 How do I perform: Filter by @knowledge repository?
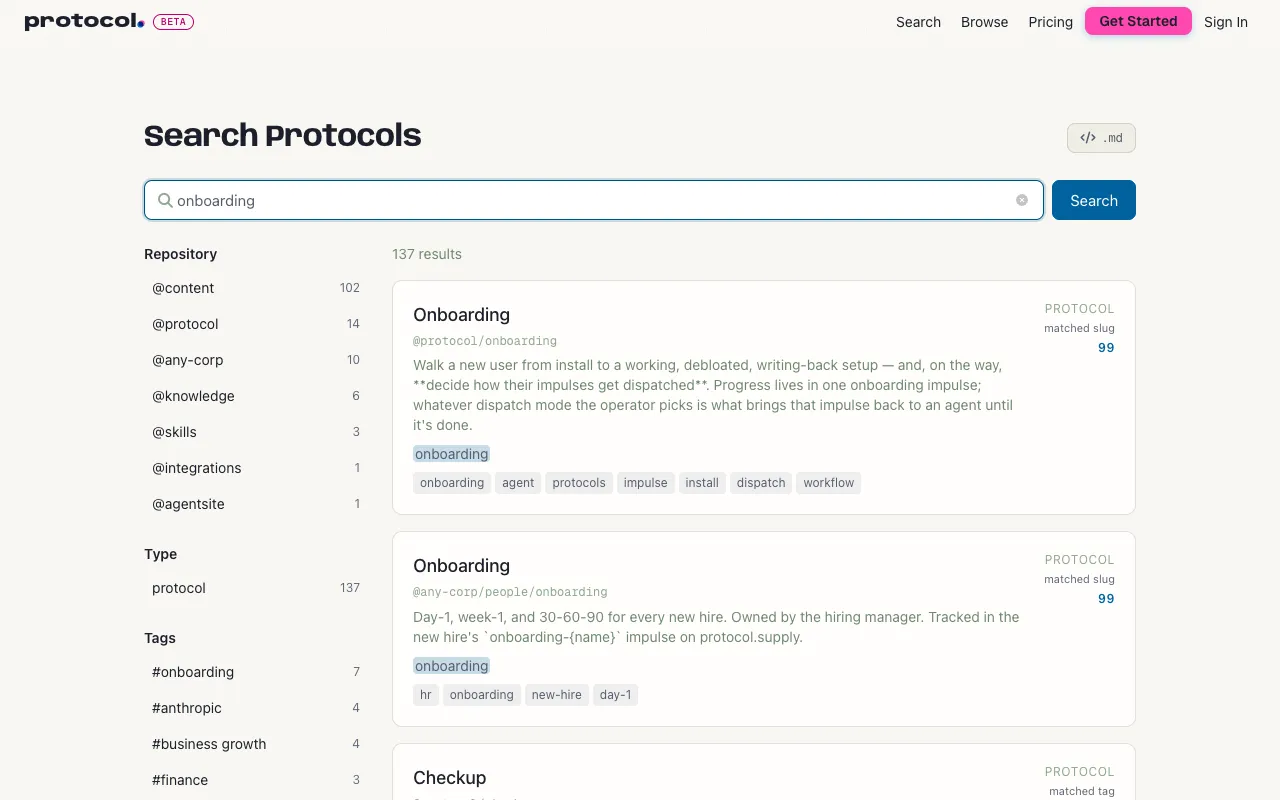coord(256,396)
